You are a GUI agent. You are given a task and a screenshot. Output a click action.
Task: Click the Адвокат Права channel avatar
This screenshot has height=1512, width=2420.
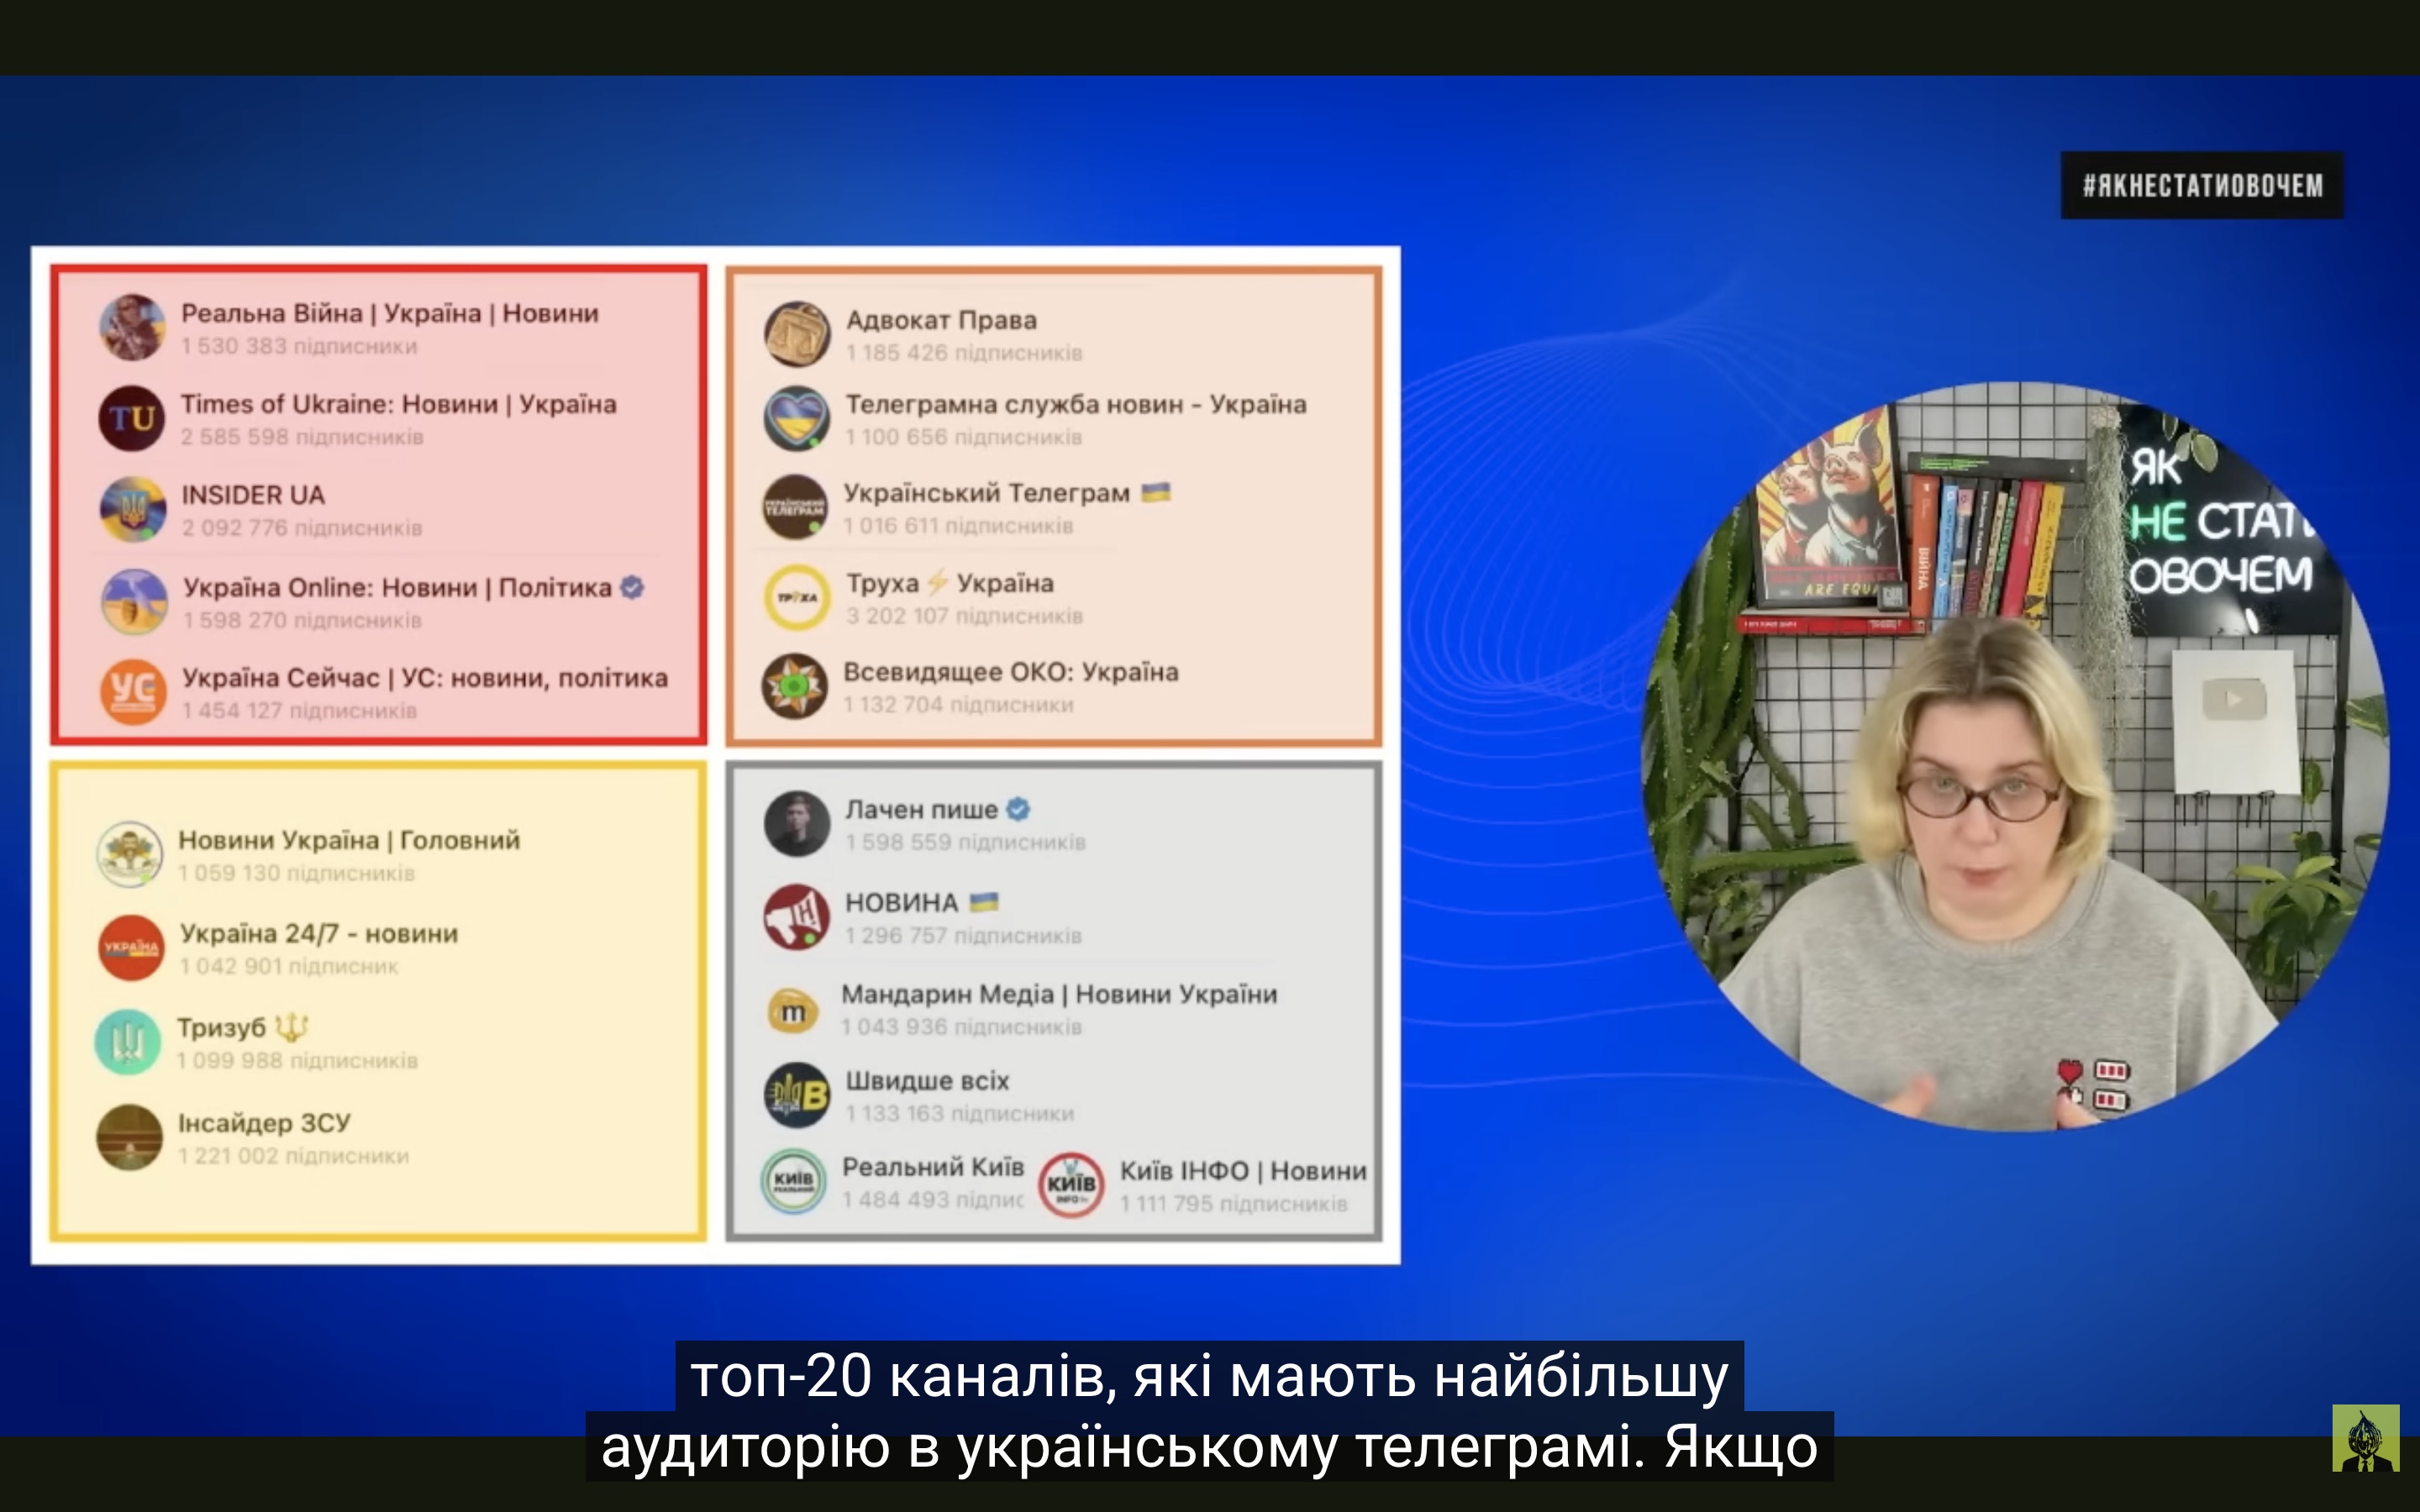point(797,334)
